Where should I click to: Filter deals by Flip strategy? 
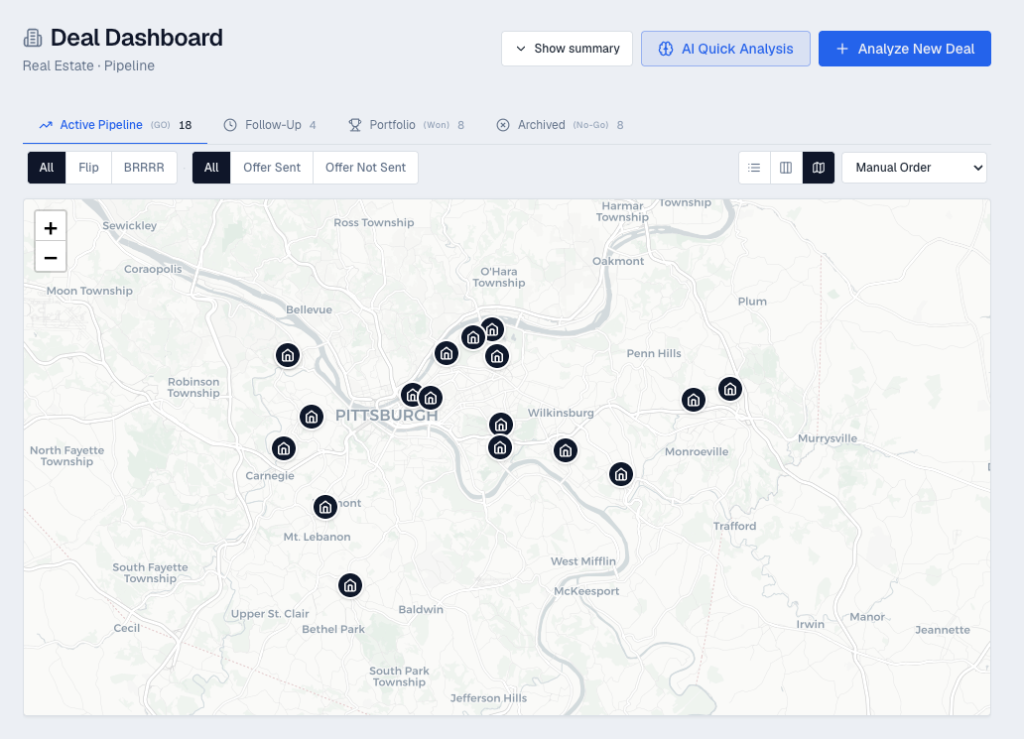tap(89, 168)
